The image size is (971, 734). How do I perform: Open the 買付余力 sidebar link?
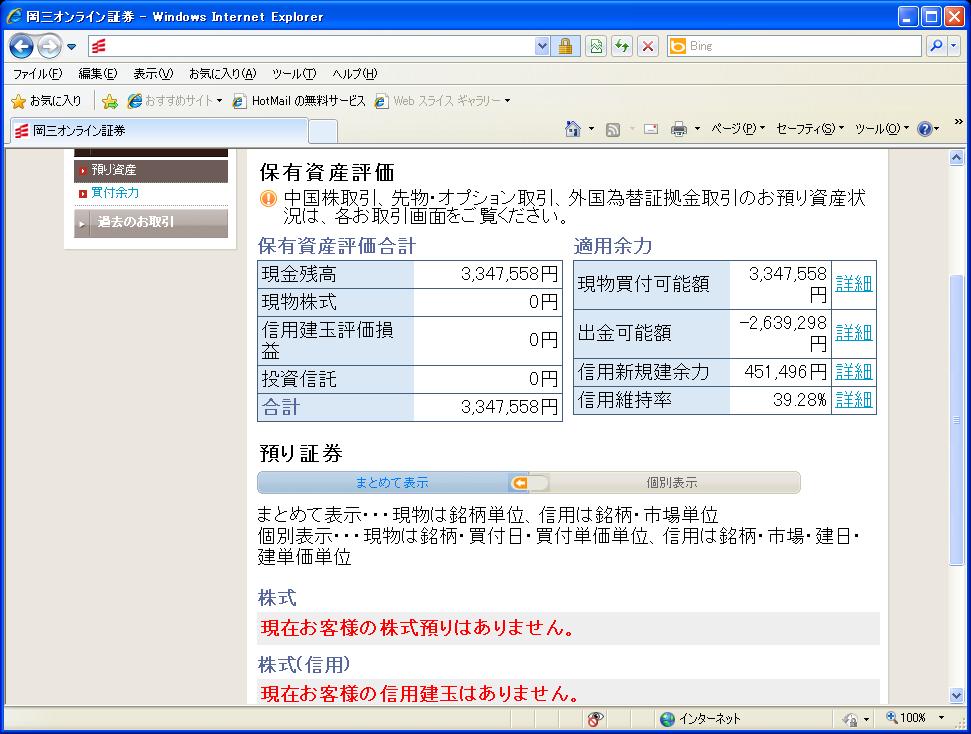(114, 193)
